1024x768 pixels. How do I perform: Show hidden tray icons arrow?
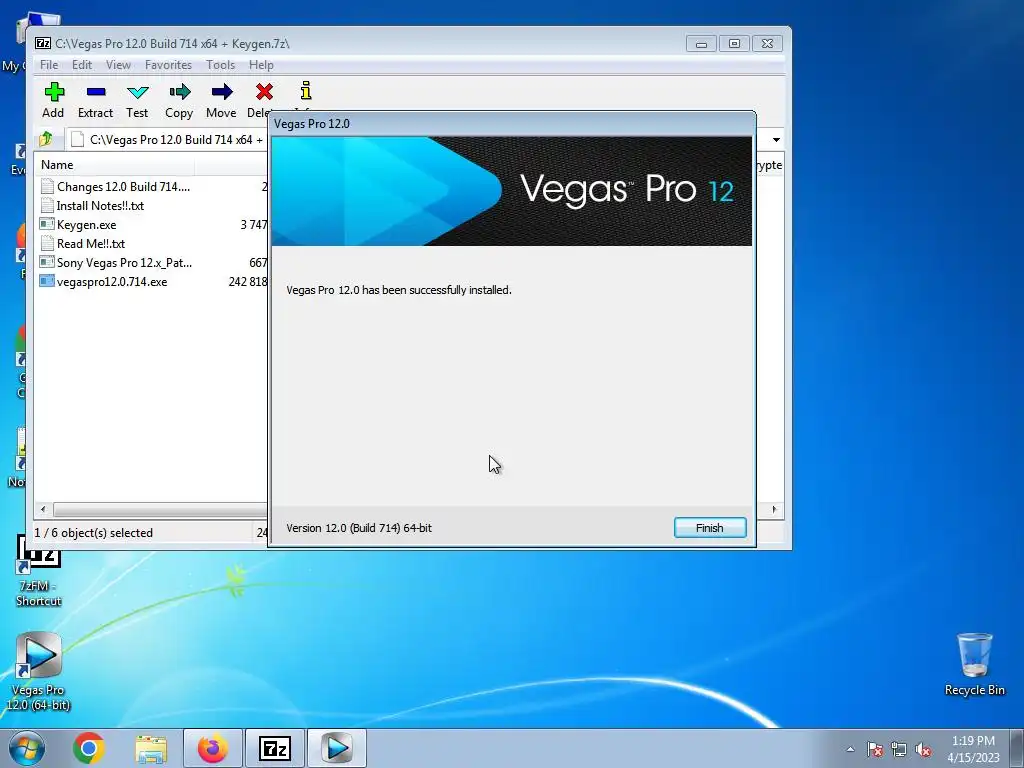(850, 749)
